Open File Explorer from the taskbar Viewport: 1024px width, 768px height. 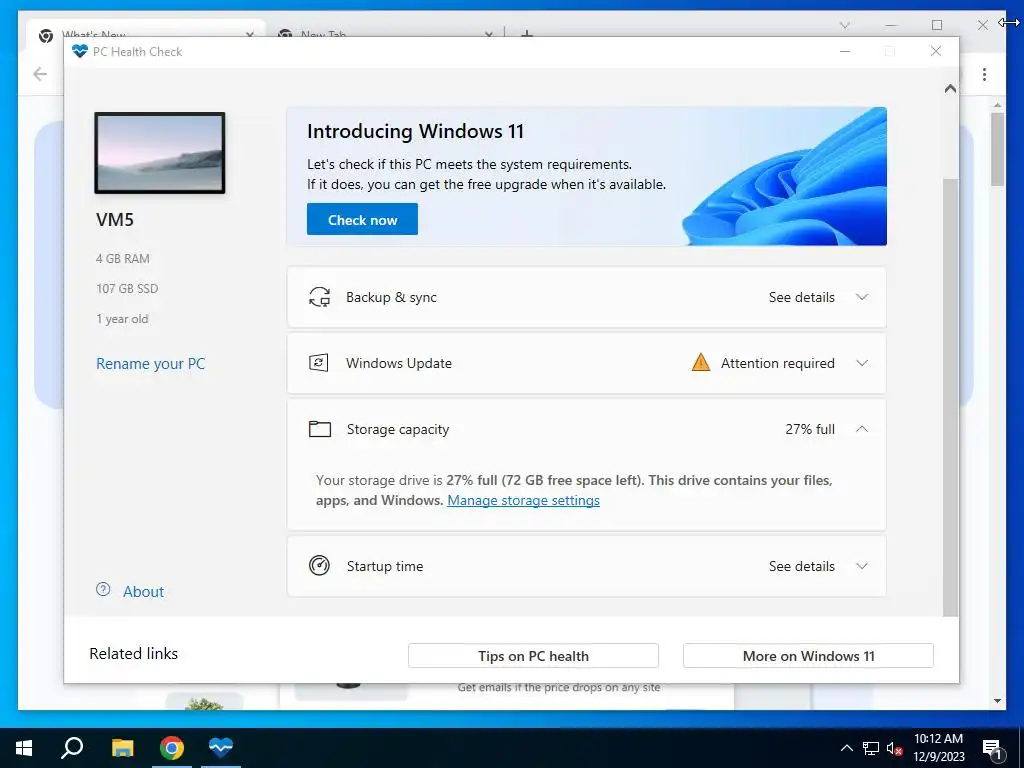(122, 748)
